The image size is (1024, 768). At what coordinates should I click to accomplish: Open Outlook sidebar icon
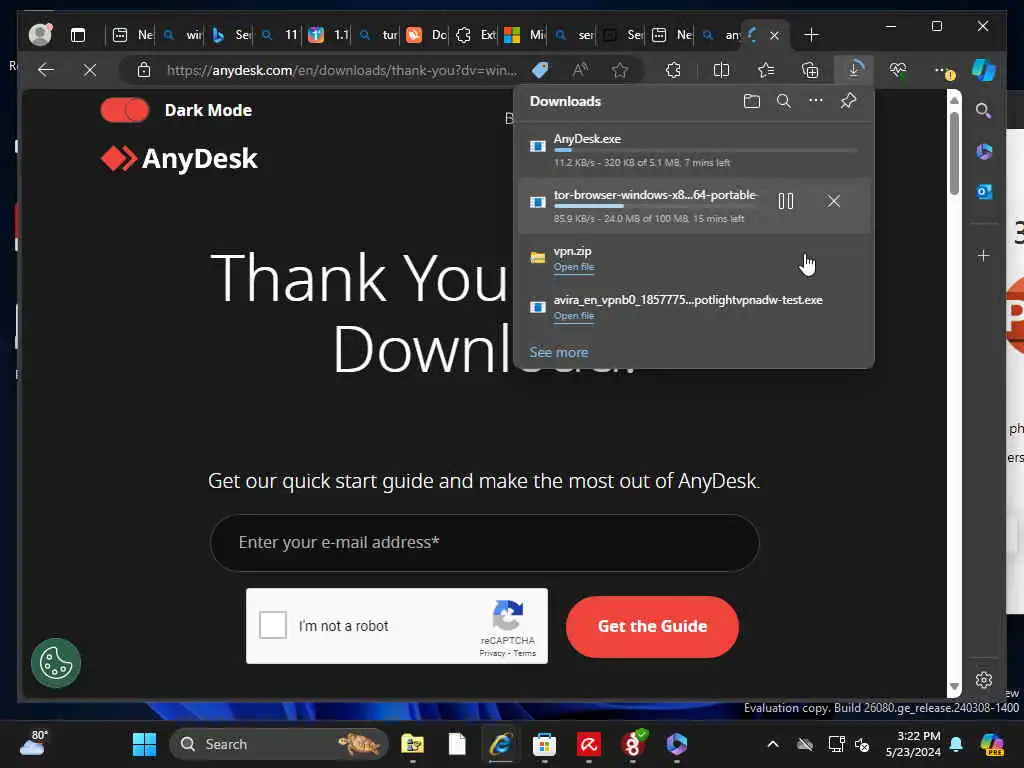coord(984,191)
